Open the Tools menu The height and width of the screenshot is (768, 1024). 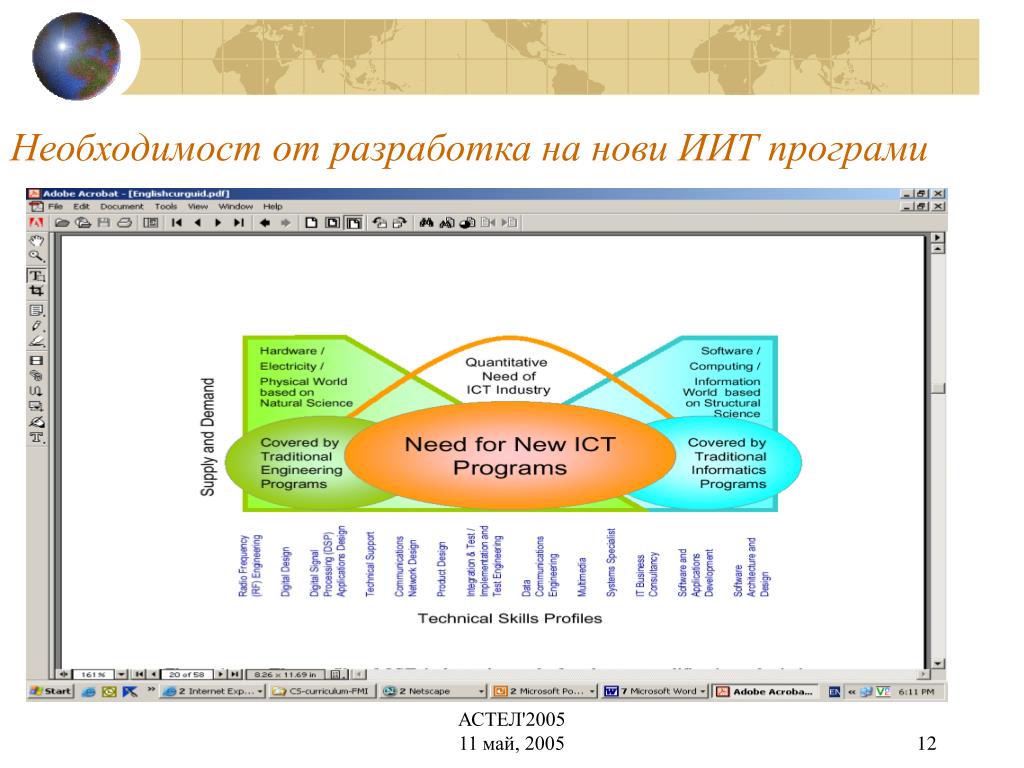pos(166,206)
